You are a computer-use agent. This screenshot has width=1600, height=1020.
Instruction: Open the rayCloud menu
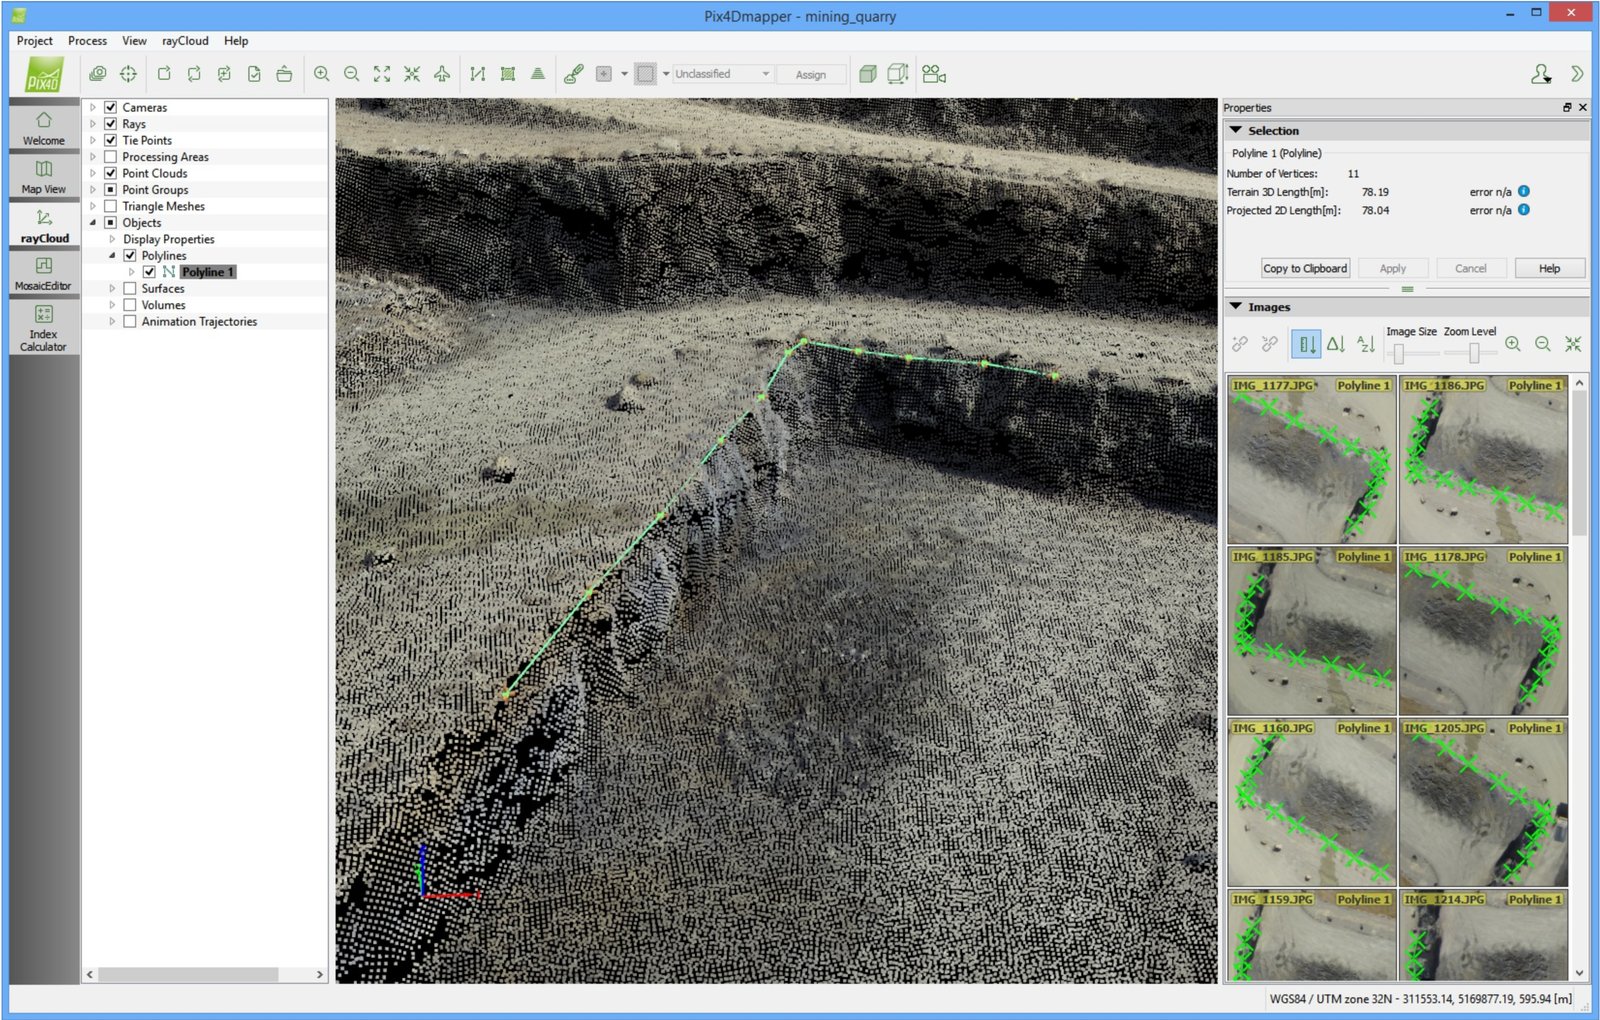point(185,41)
